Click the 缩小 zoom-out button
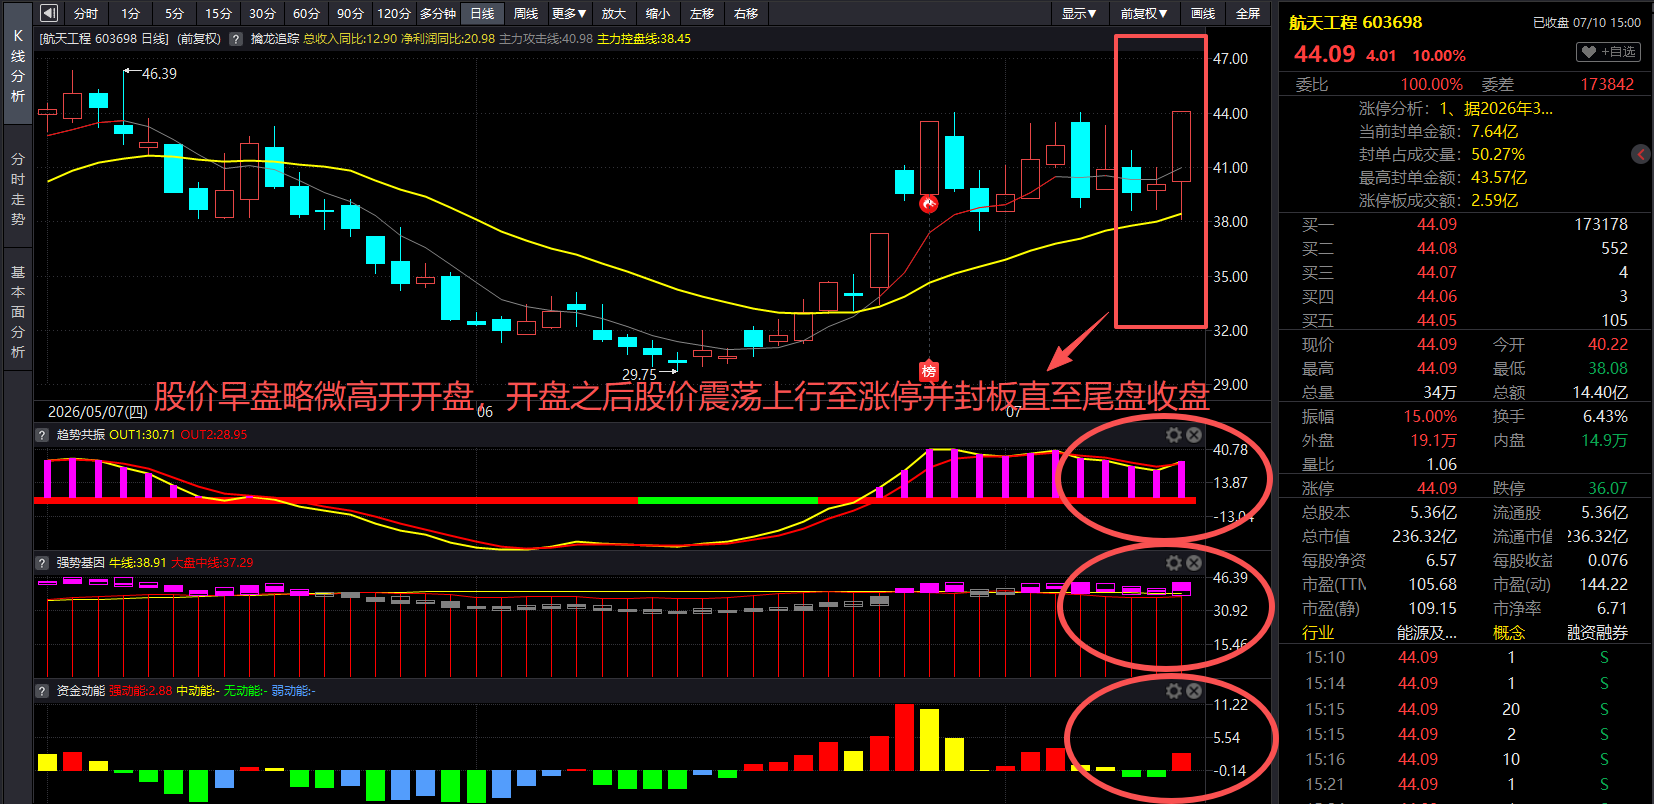This screenshot has height=804, width=1654. (x=658, y=13)
